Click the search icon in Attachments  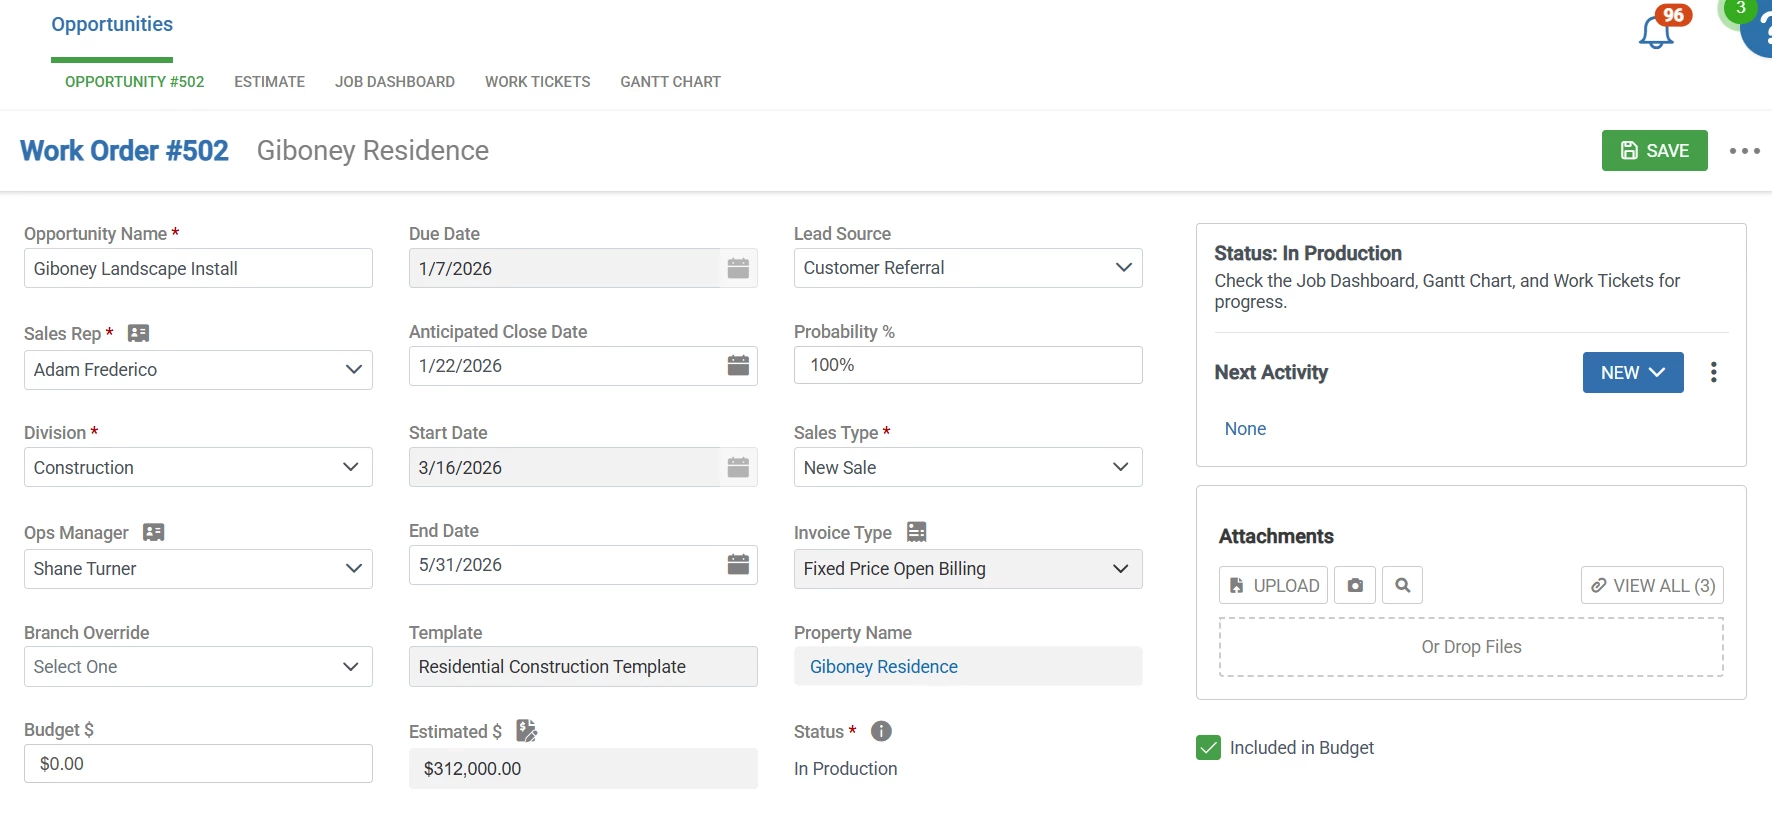tap(1402, 586)
